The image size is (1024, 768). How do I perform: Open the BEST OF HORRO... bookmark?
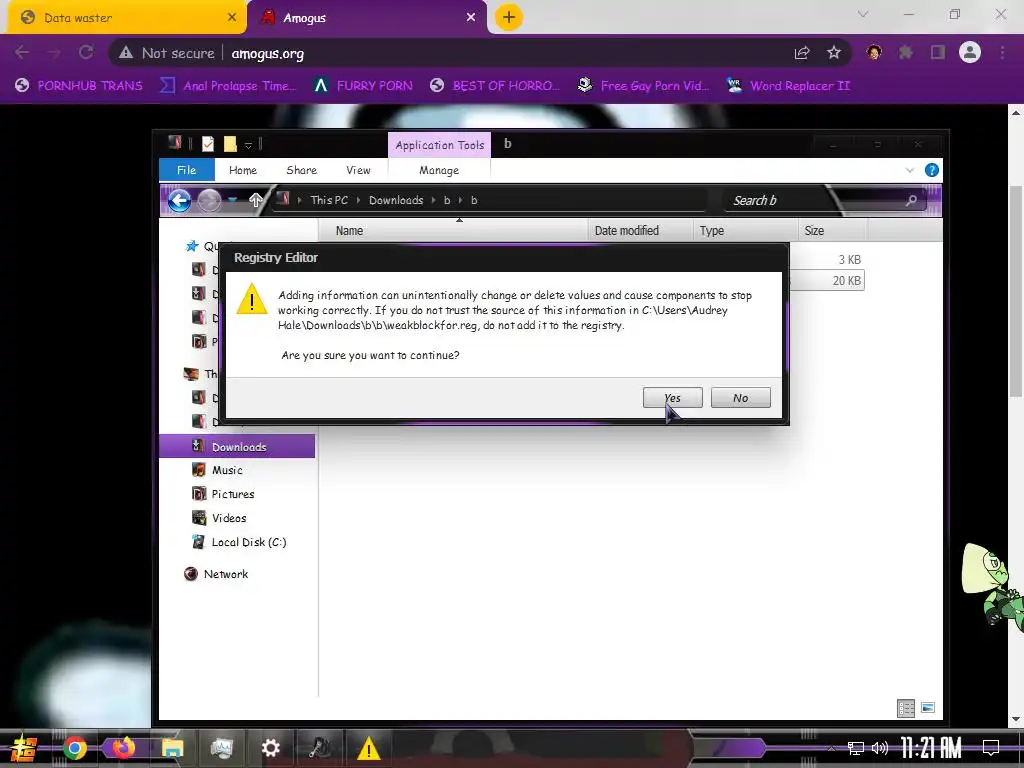[495, 86]
